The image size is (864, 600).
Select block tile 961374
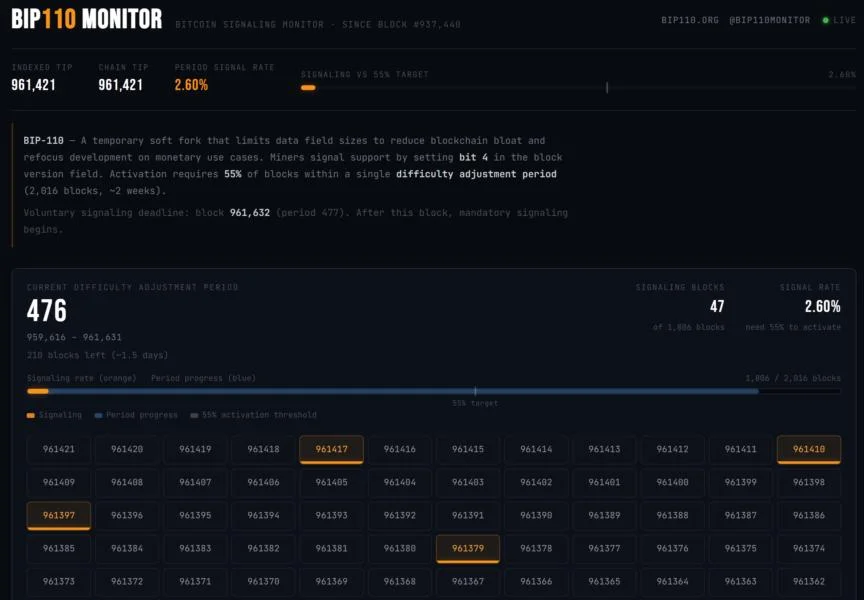coord(809,549)
